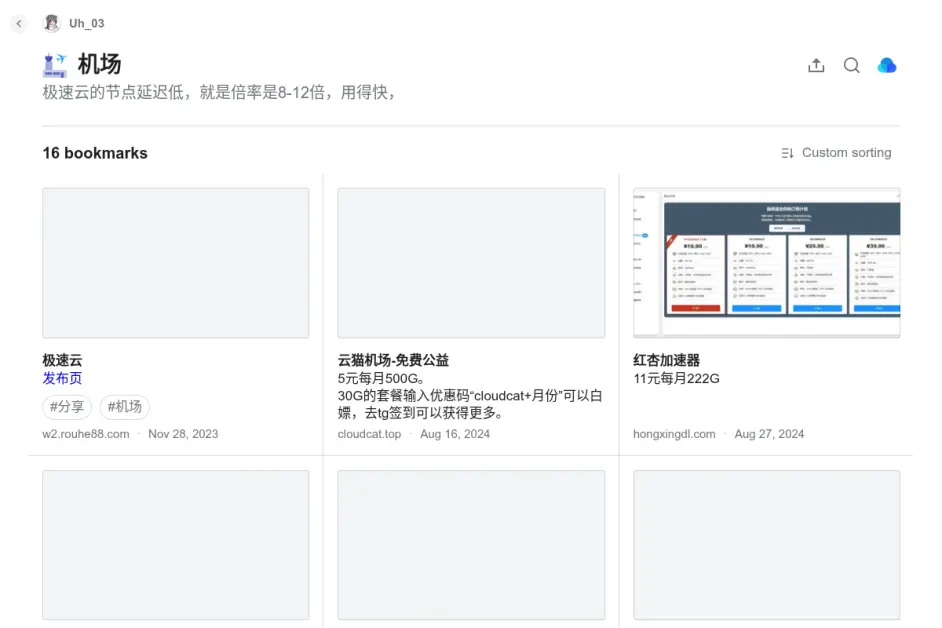Open the 极速云 bookmark title
942x628 pixels.
[x=62, y=360]
